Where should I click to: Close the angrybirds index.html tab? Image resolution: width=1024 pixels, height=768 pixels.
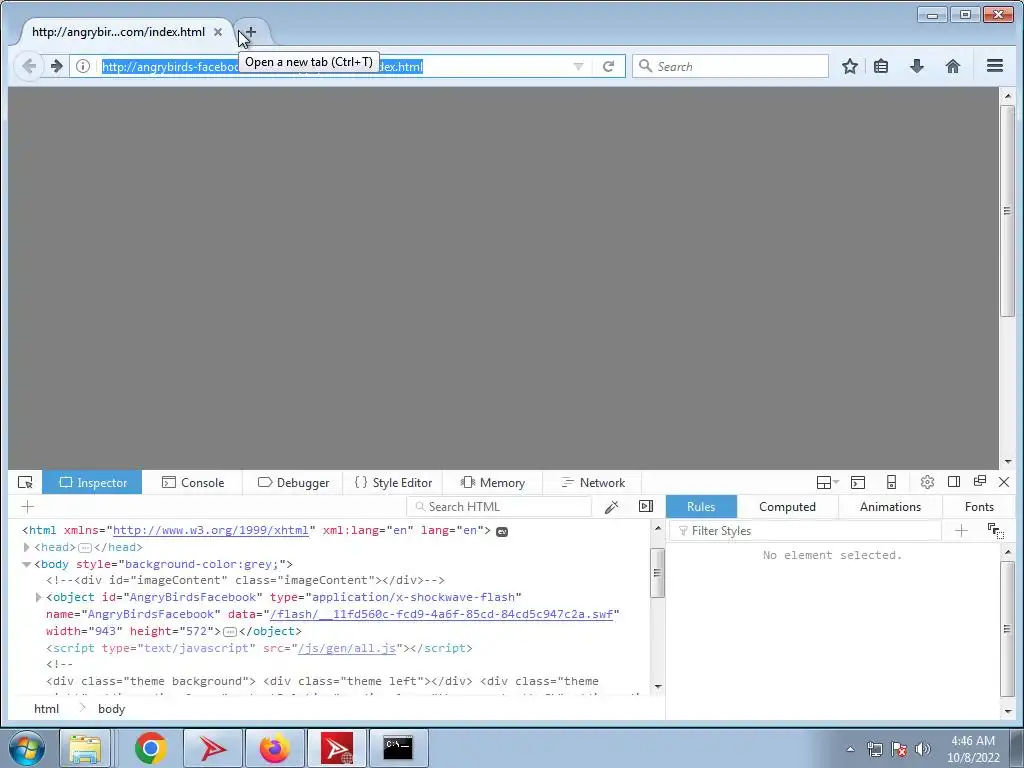point(218,32)
